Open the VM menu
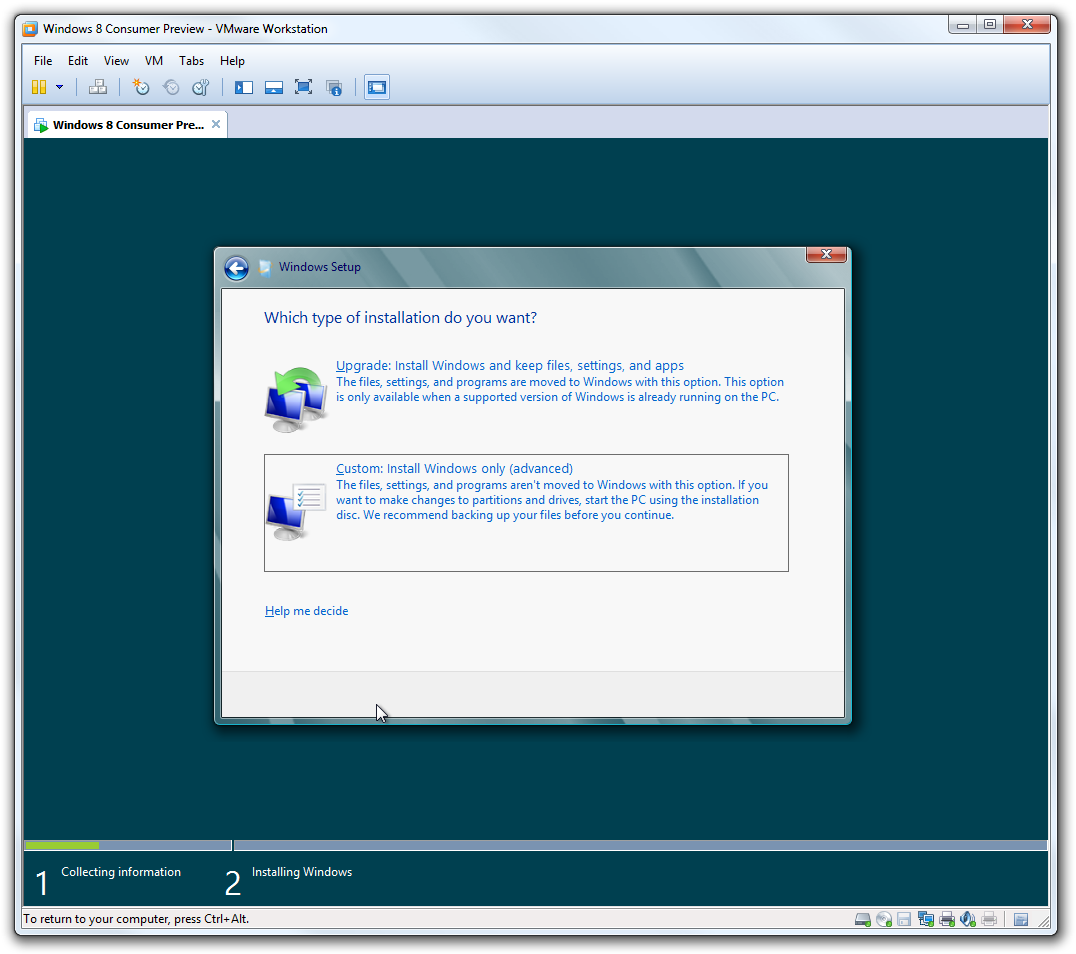 click(x=154, y=60)
